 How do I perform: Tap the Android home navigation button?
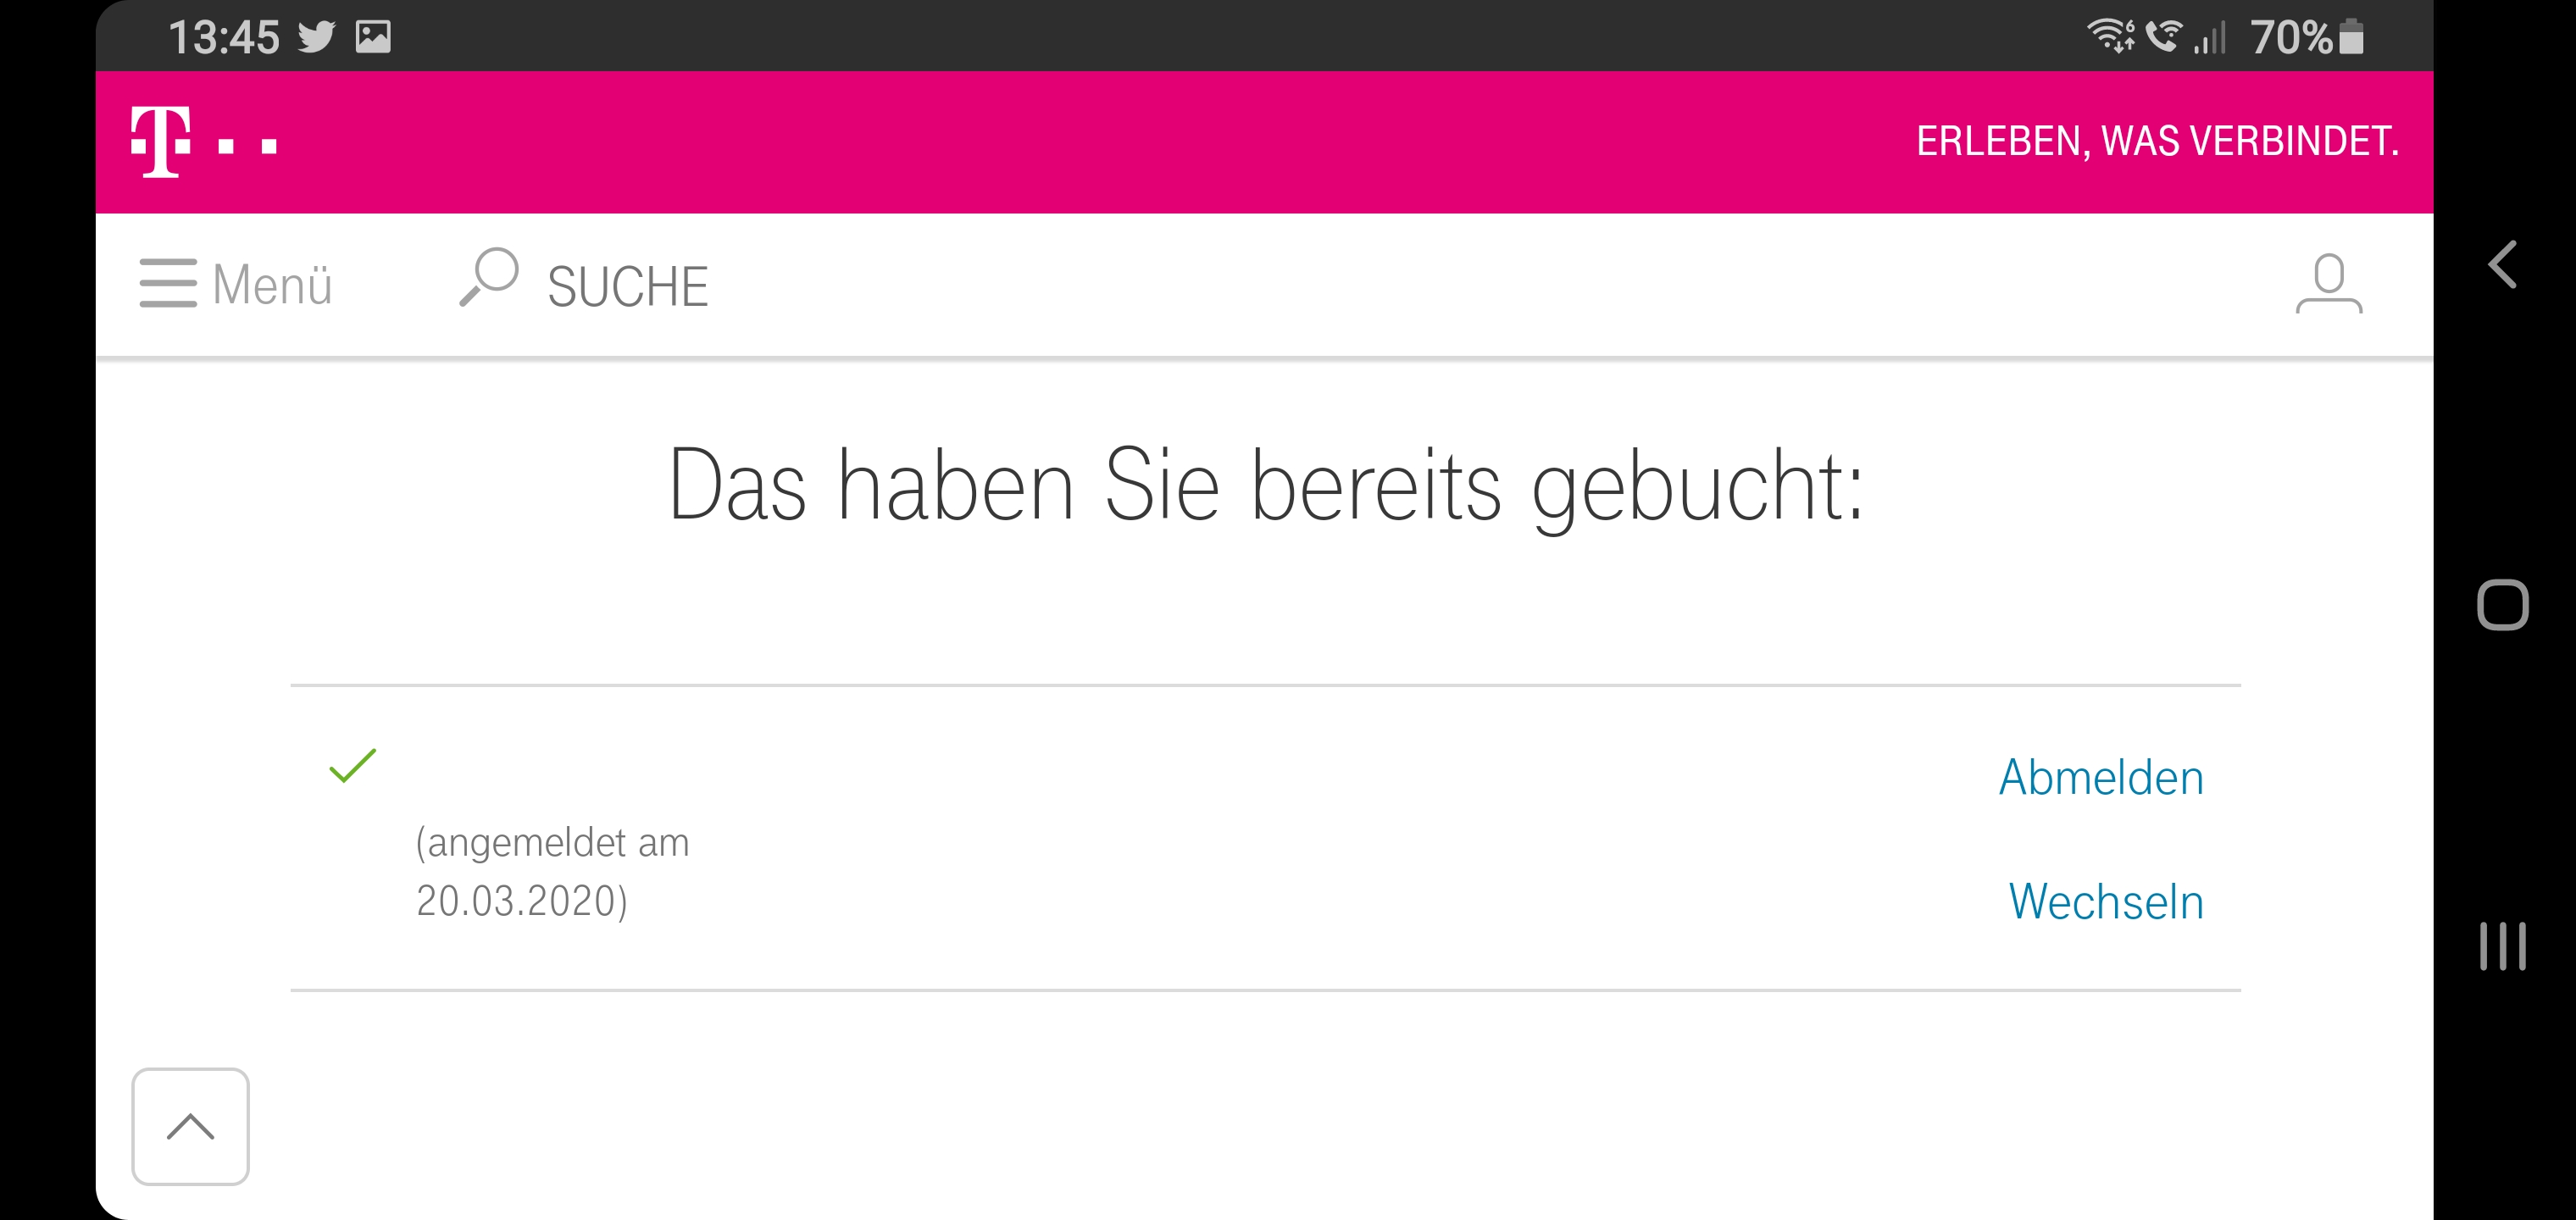2502,605
